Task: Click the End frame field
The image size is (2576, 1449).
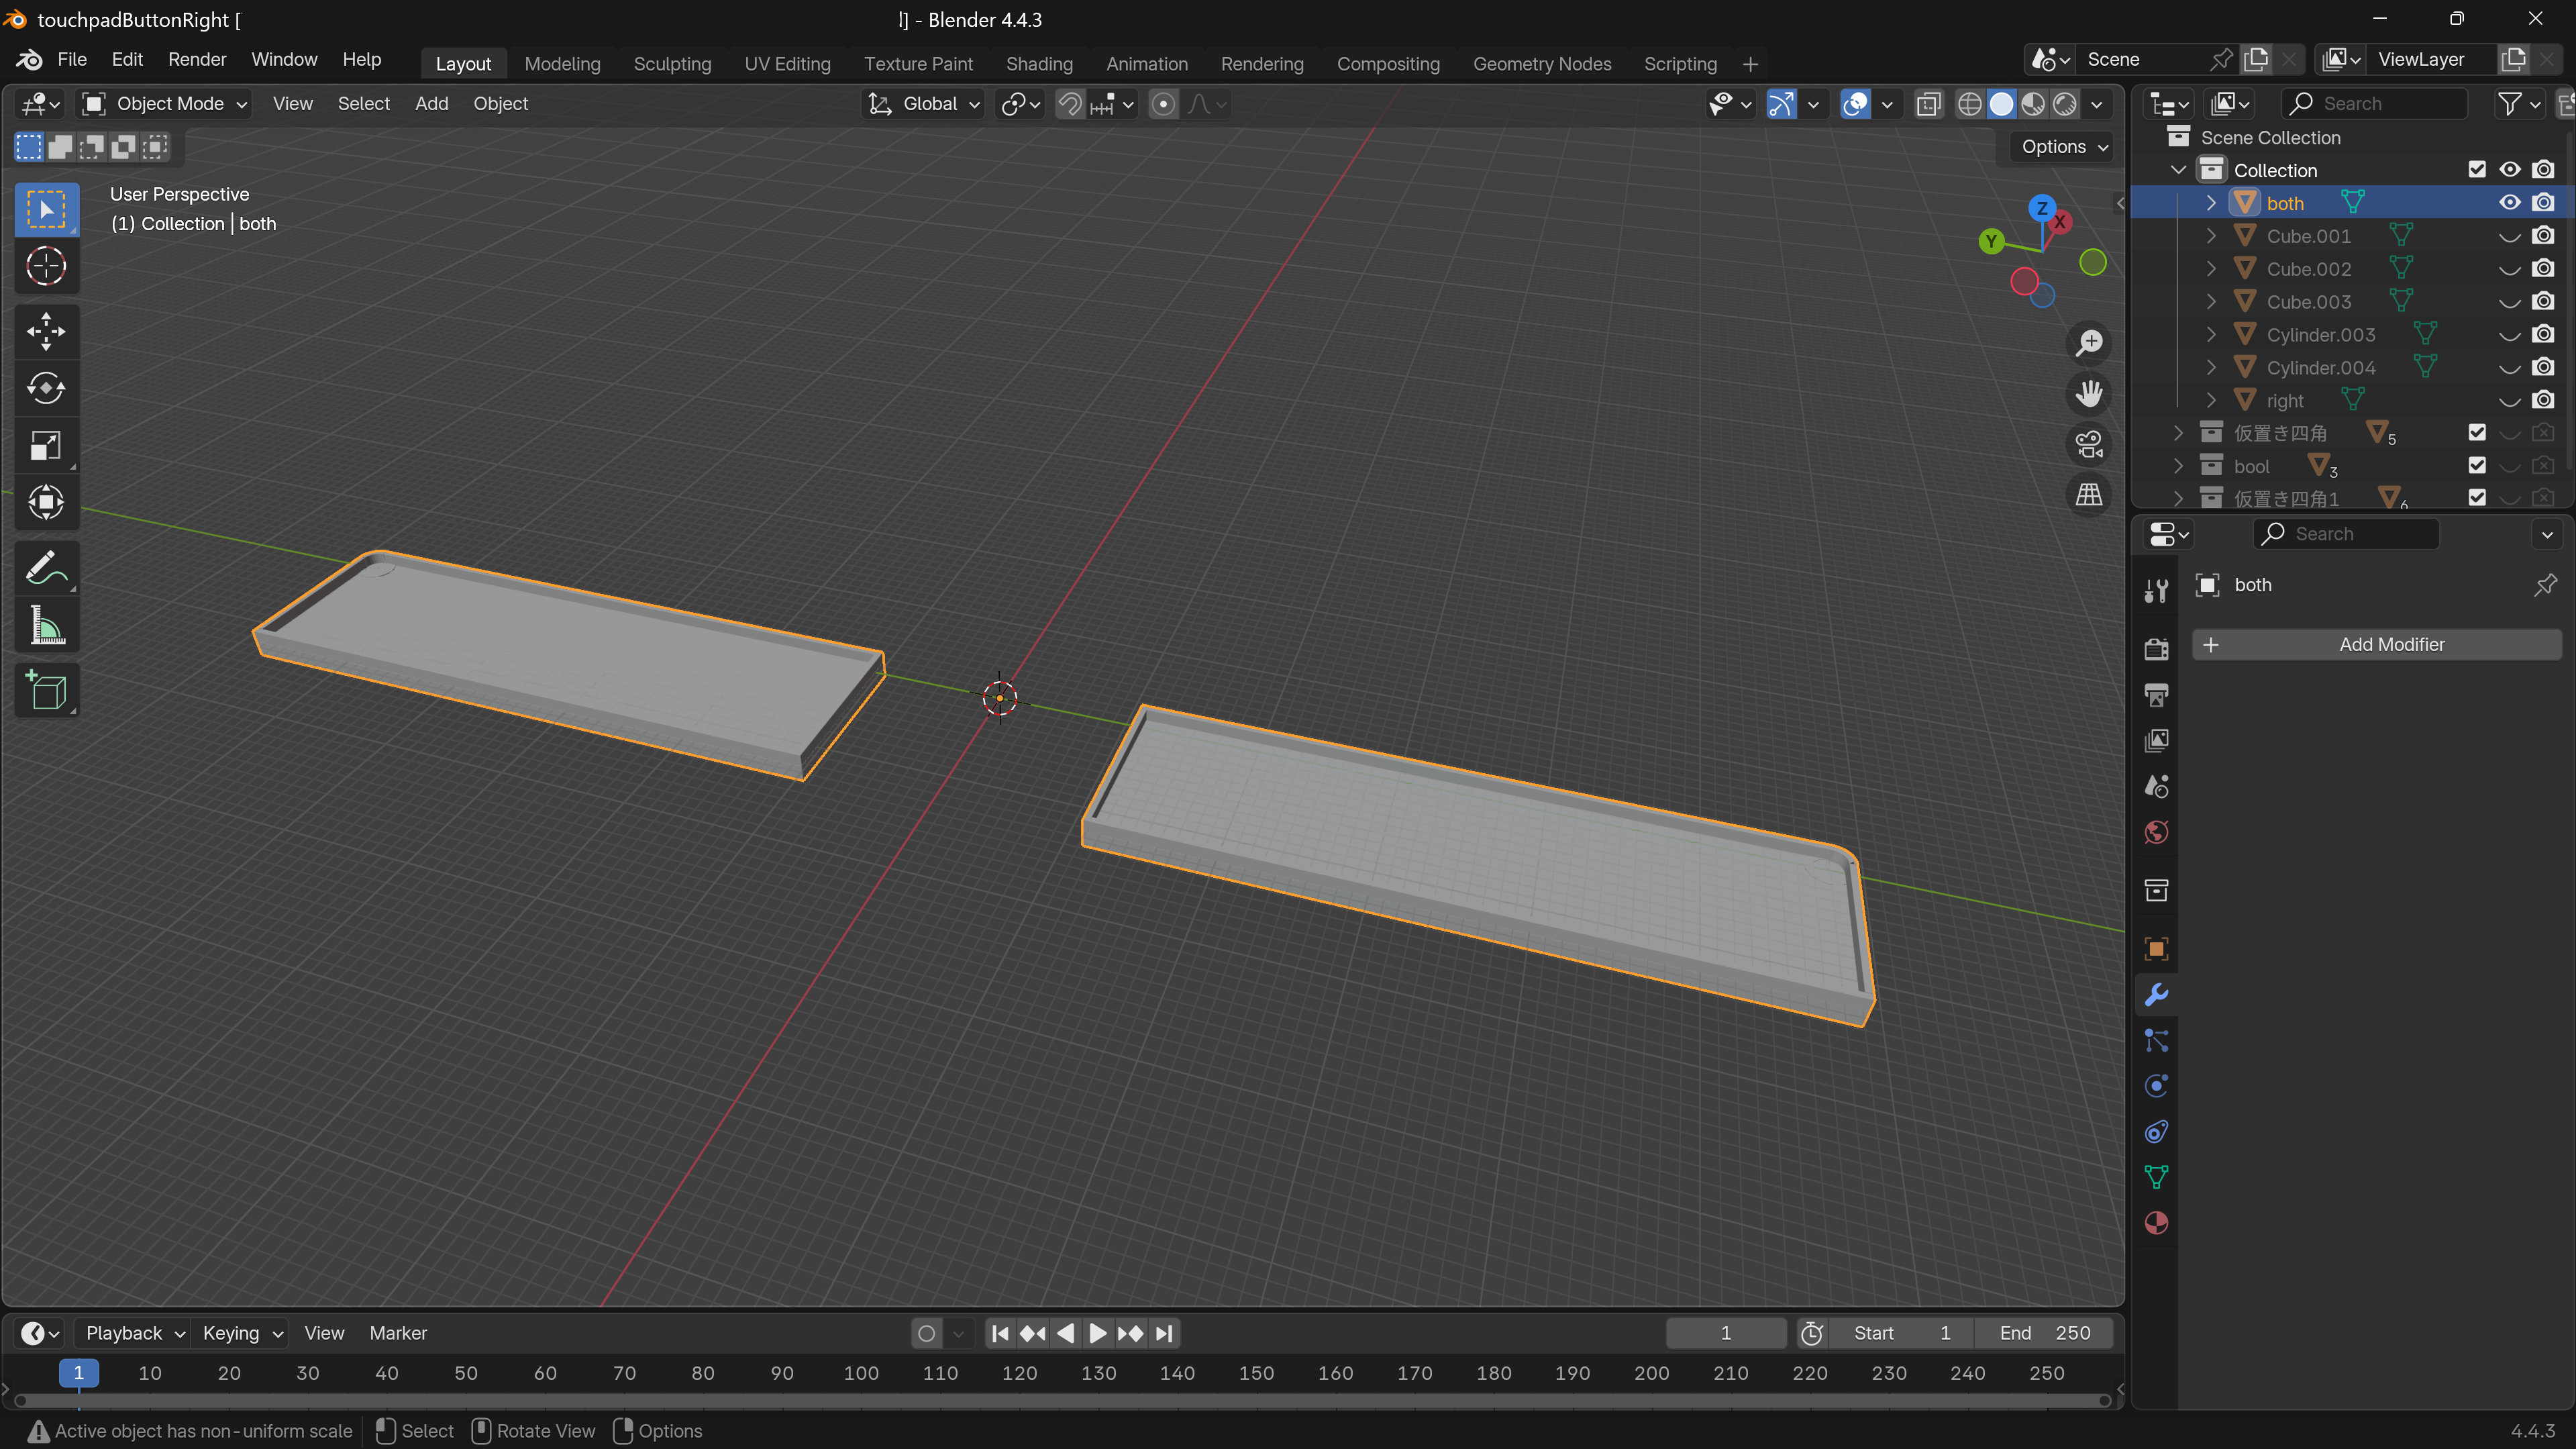Action: click(x=2044, y=1333)
